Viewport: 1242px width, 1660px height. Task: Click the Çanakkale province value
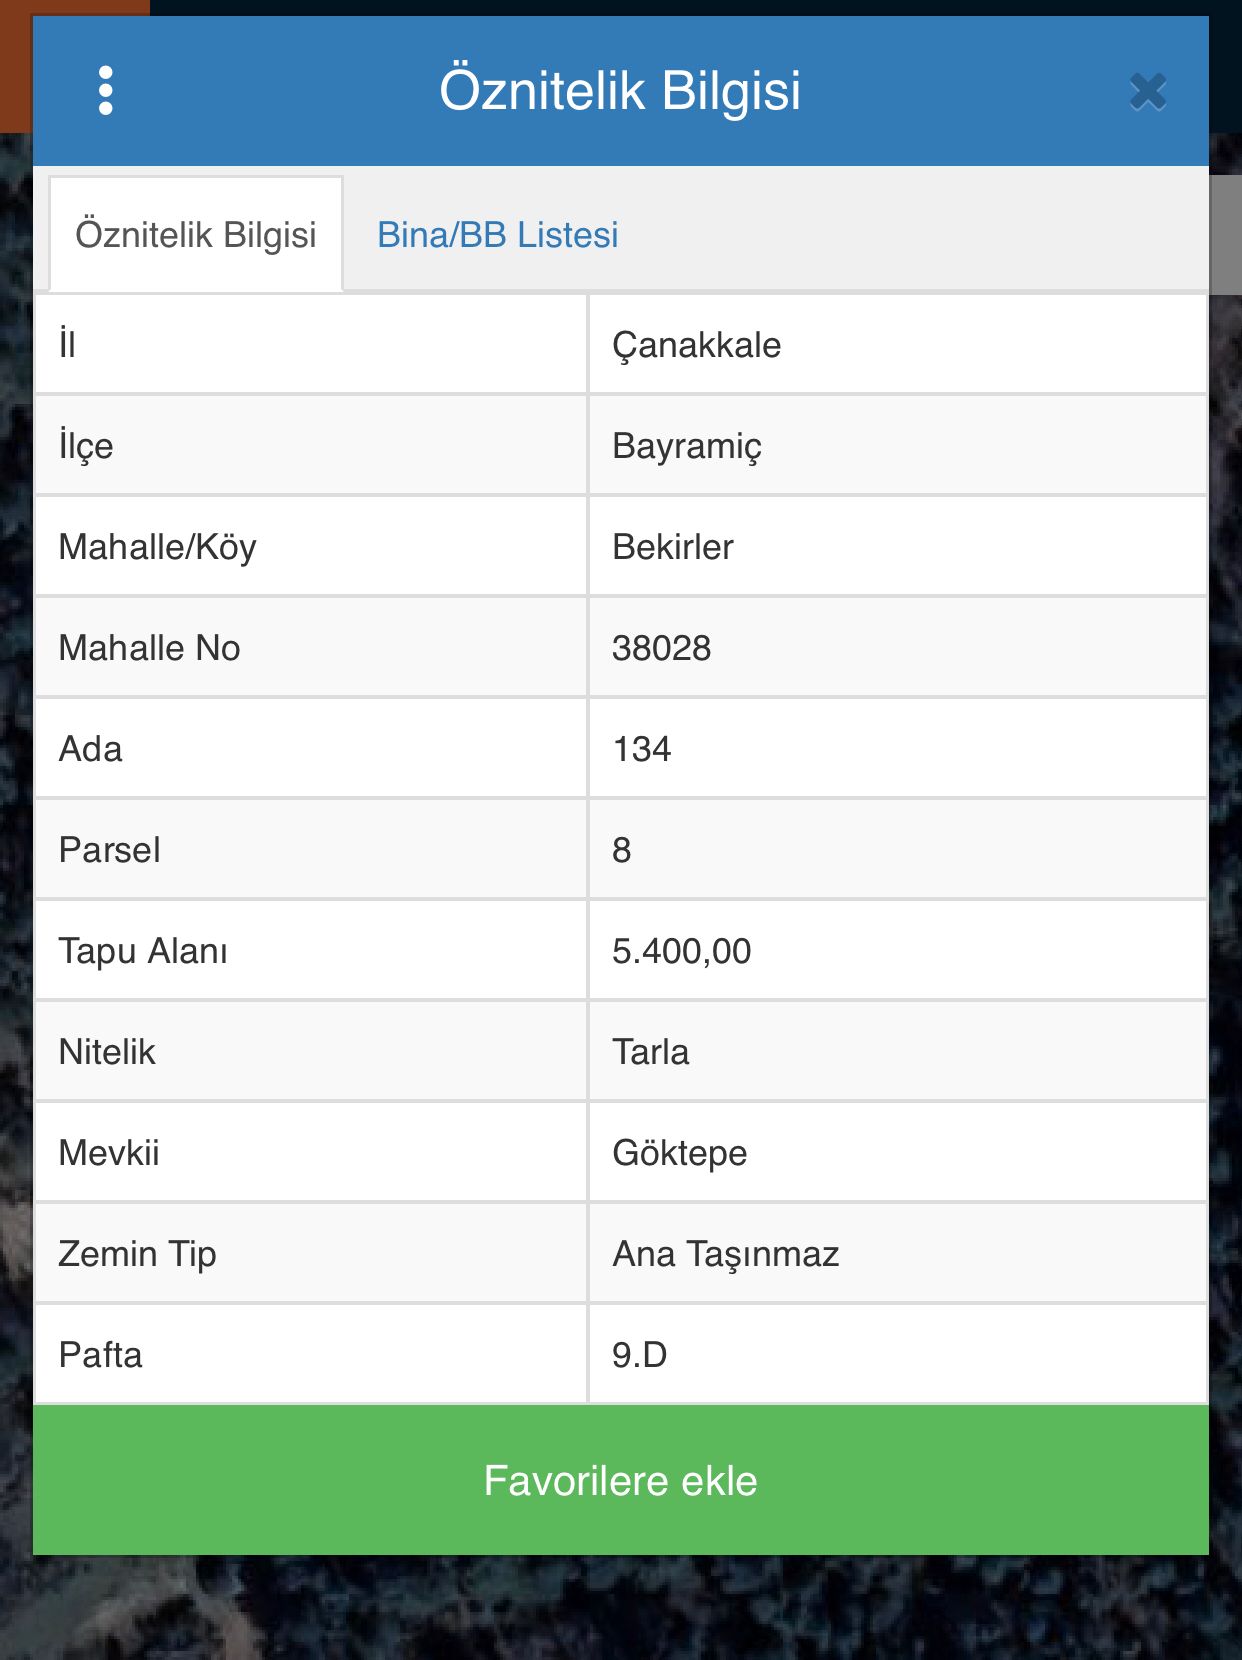[898, 345]
